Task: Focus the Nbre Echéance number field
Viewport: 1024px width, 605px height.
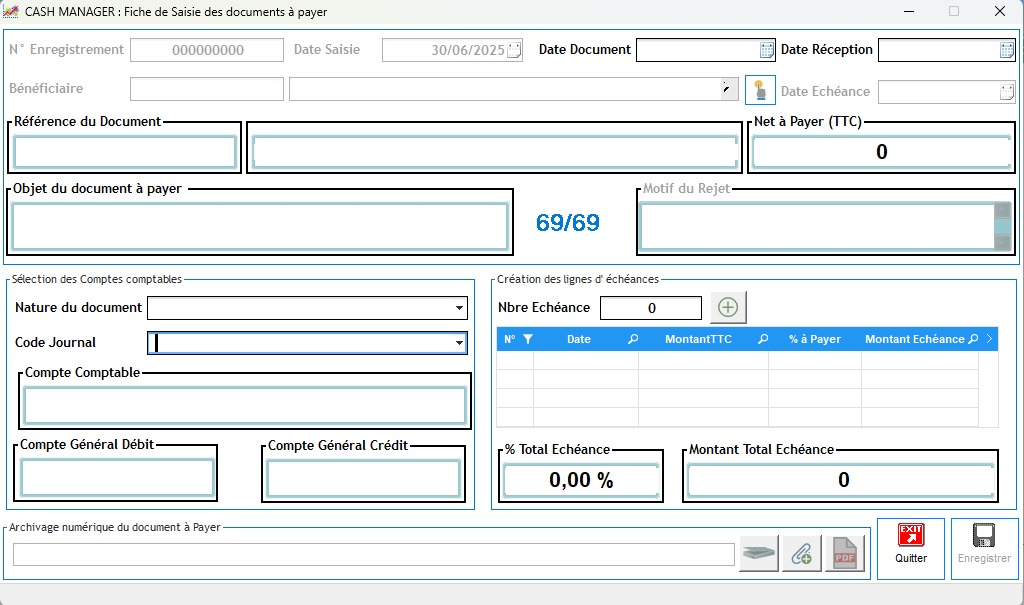Action: tap(651, 308)
